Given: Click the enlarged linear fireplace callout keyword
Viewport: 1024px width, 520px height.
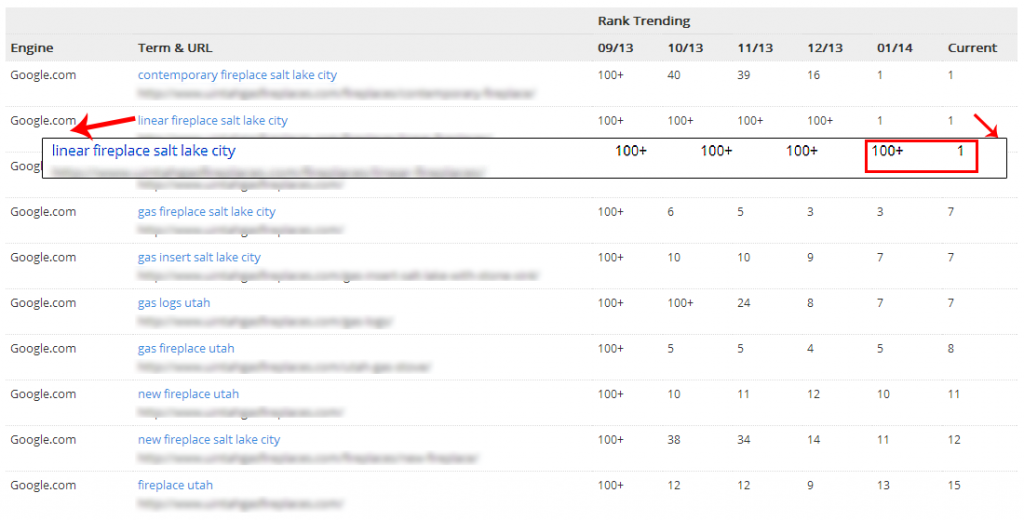Looking at the screenshot, I should tap(144, 151).
